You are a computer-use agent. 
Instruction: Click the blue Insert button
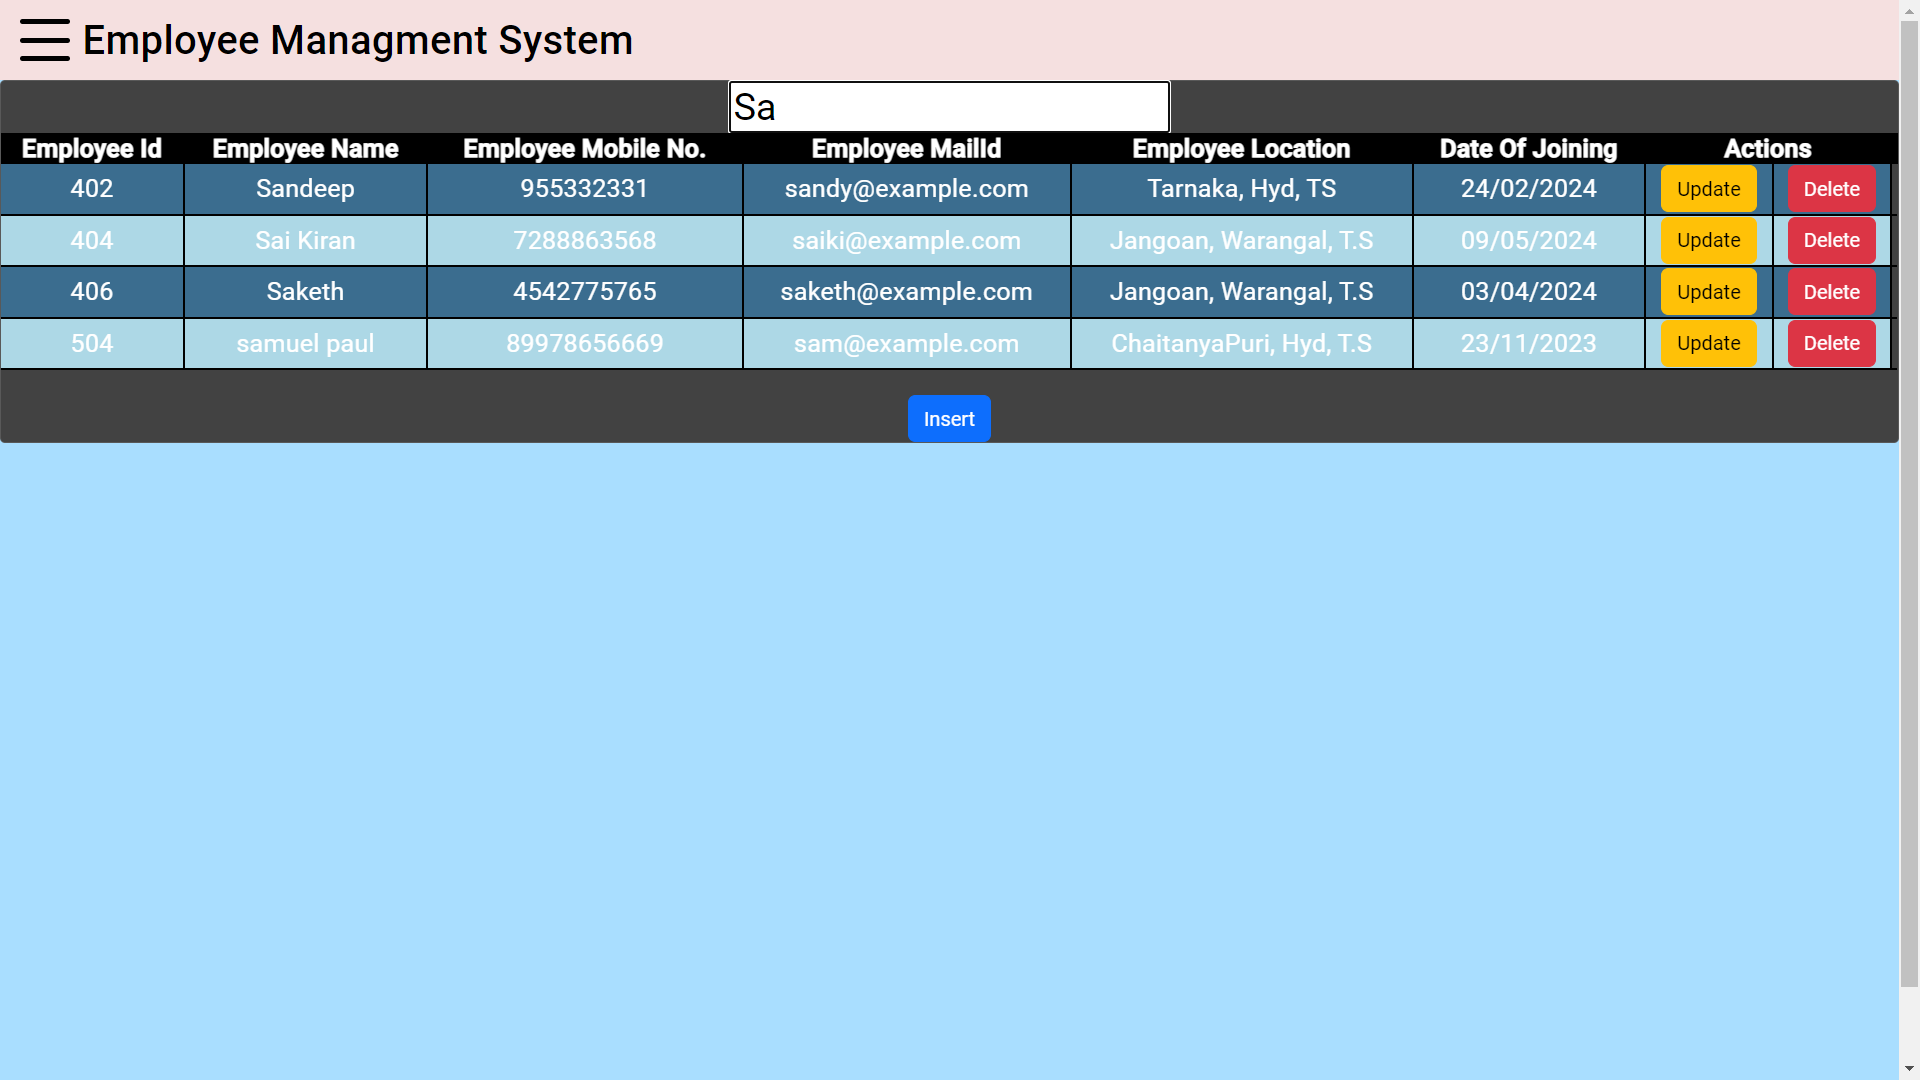pos(949,419)
